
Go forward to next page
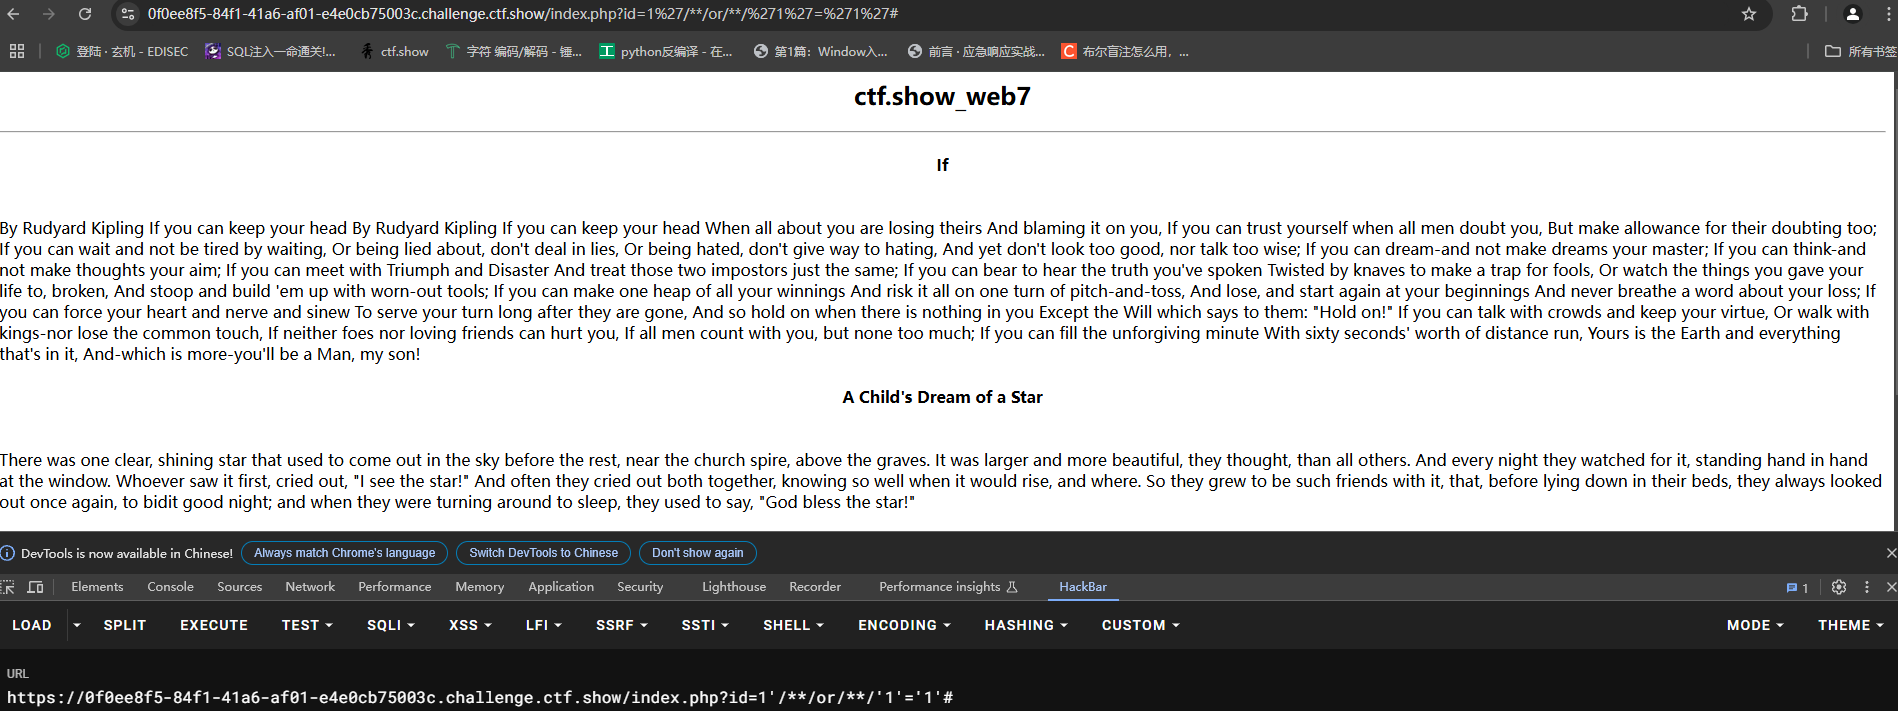pyautogui.click(x=49, y=14)
